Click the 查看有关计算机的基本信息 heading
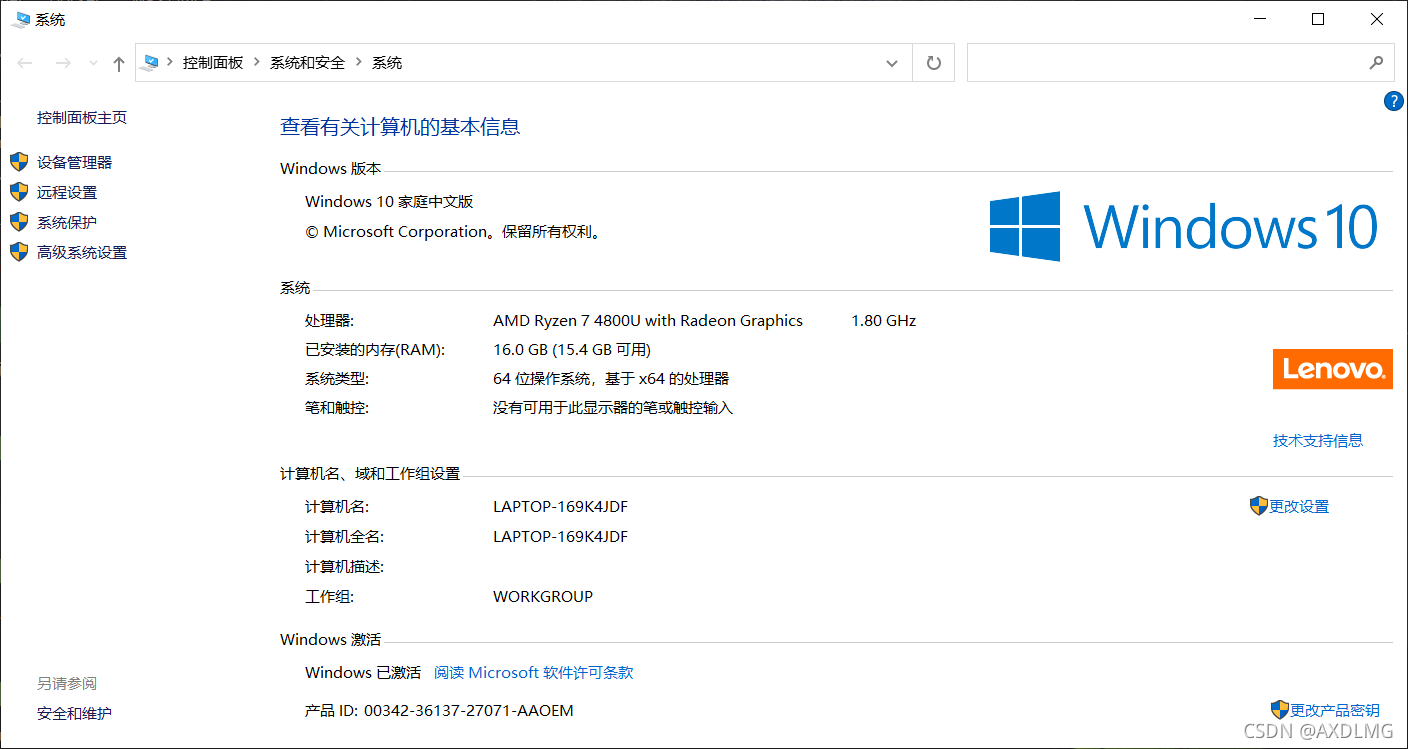The width and height of the screenshot is (1408, 749). [x=400, y=127]
